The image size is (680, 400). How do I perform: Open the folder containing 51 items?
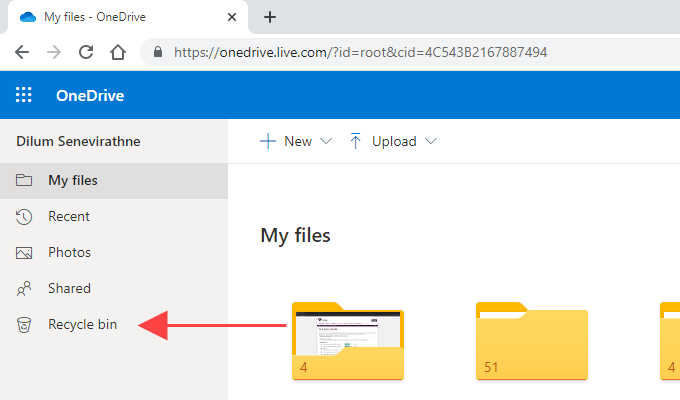coord(532,341)
